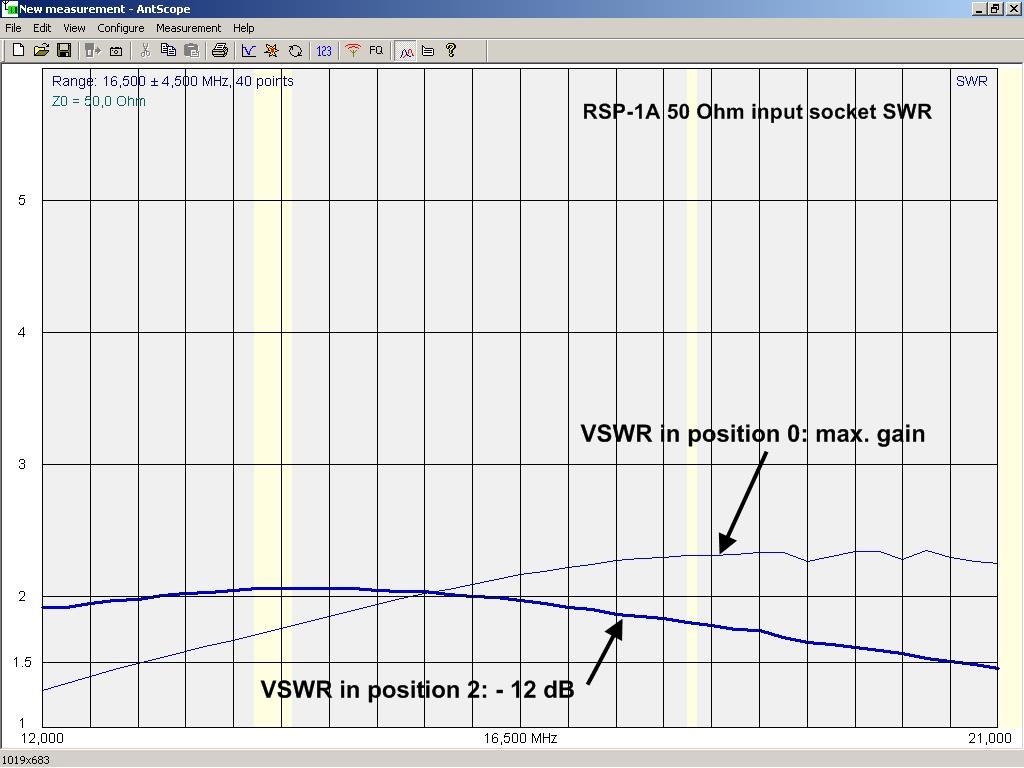
Task: Click the paste clipboard icon
Action: tap(191, 50)
